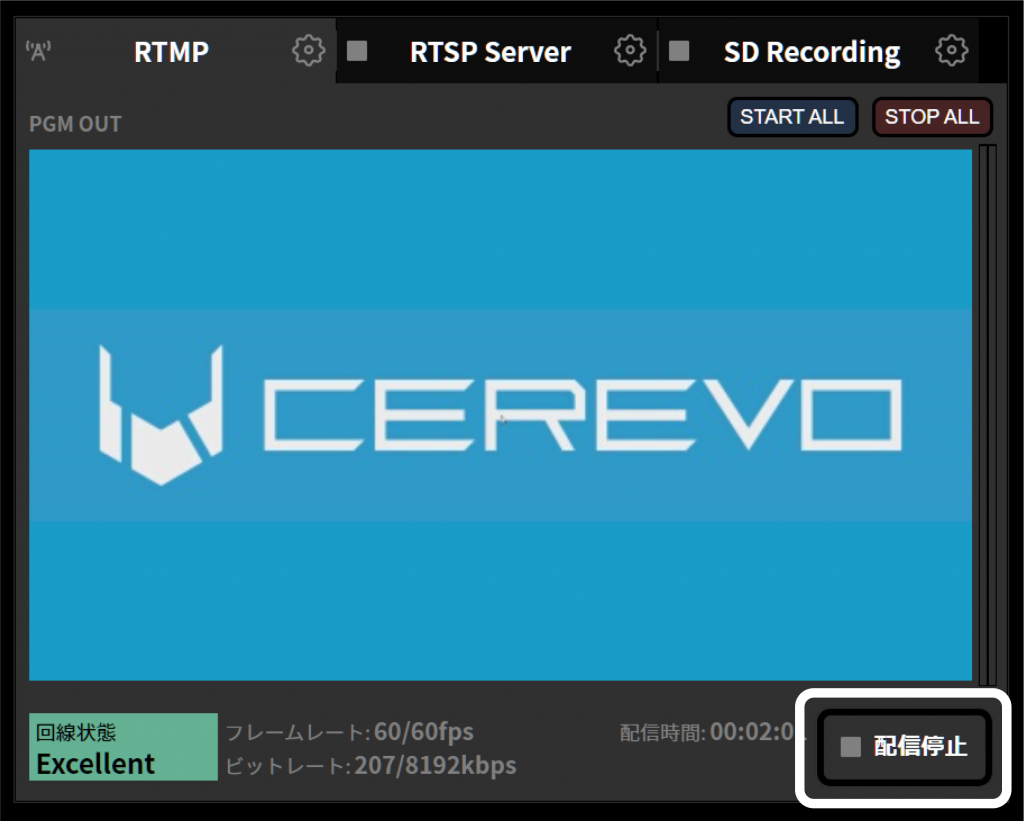Open RTMP settings gear icon
The width and height of the screenshot is (1024, 821).
click(x=308, y=50)
